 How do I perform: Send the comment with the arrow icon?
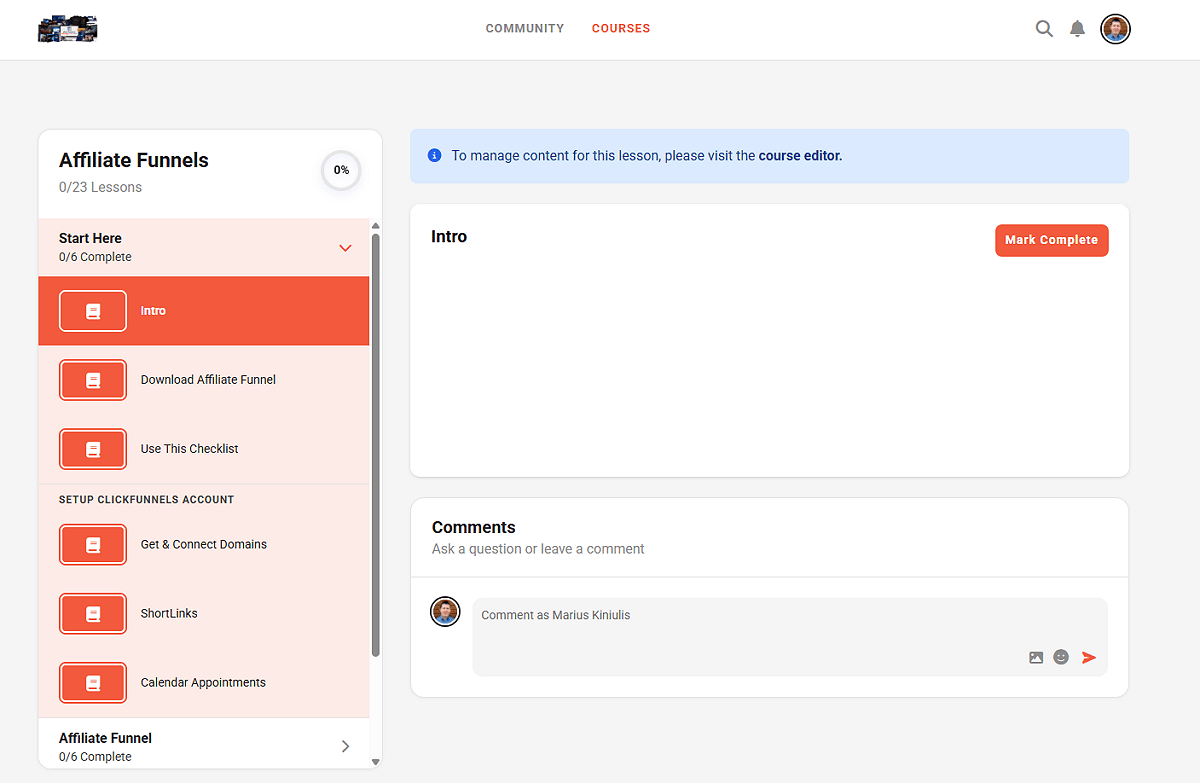click(1089, 657)
